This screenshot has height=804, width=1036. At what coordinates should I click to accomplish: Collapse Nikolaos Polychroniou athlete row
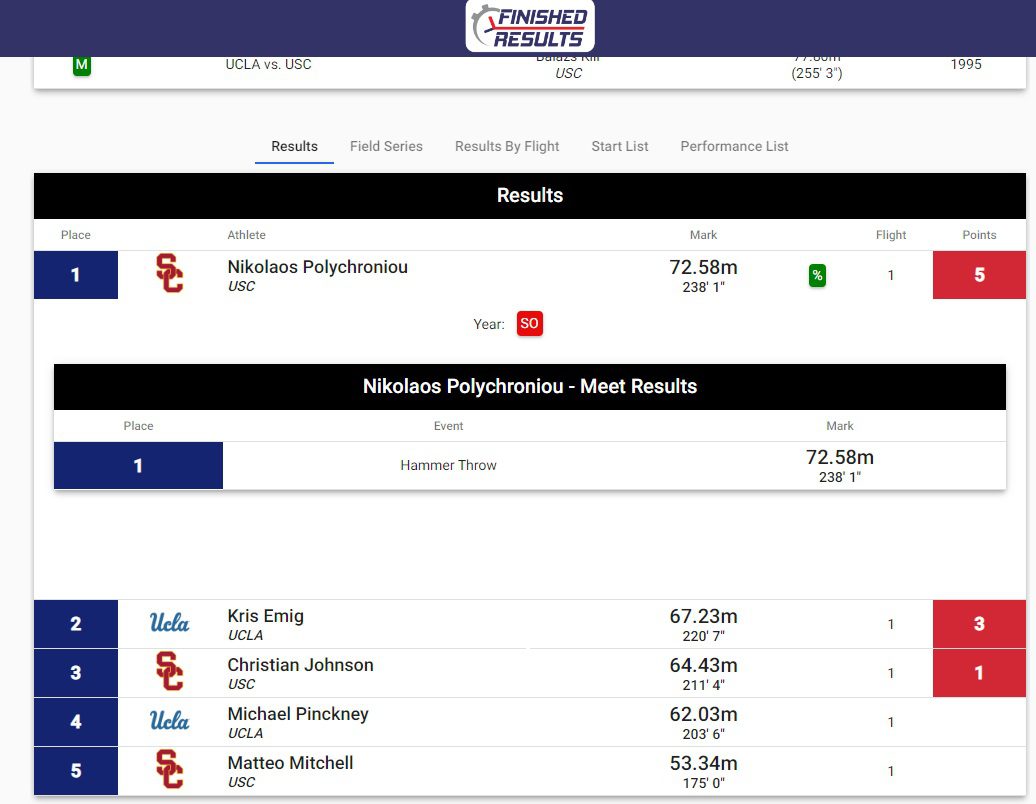[x=530, y=275]
